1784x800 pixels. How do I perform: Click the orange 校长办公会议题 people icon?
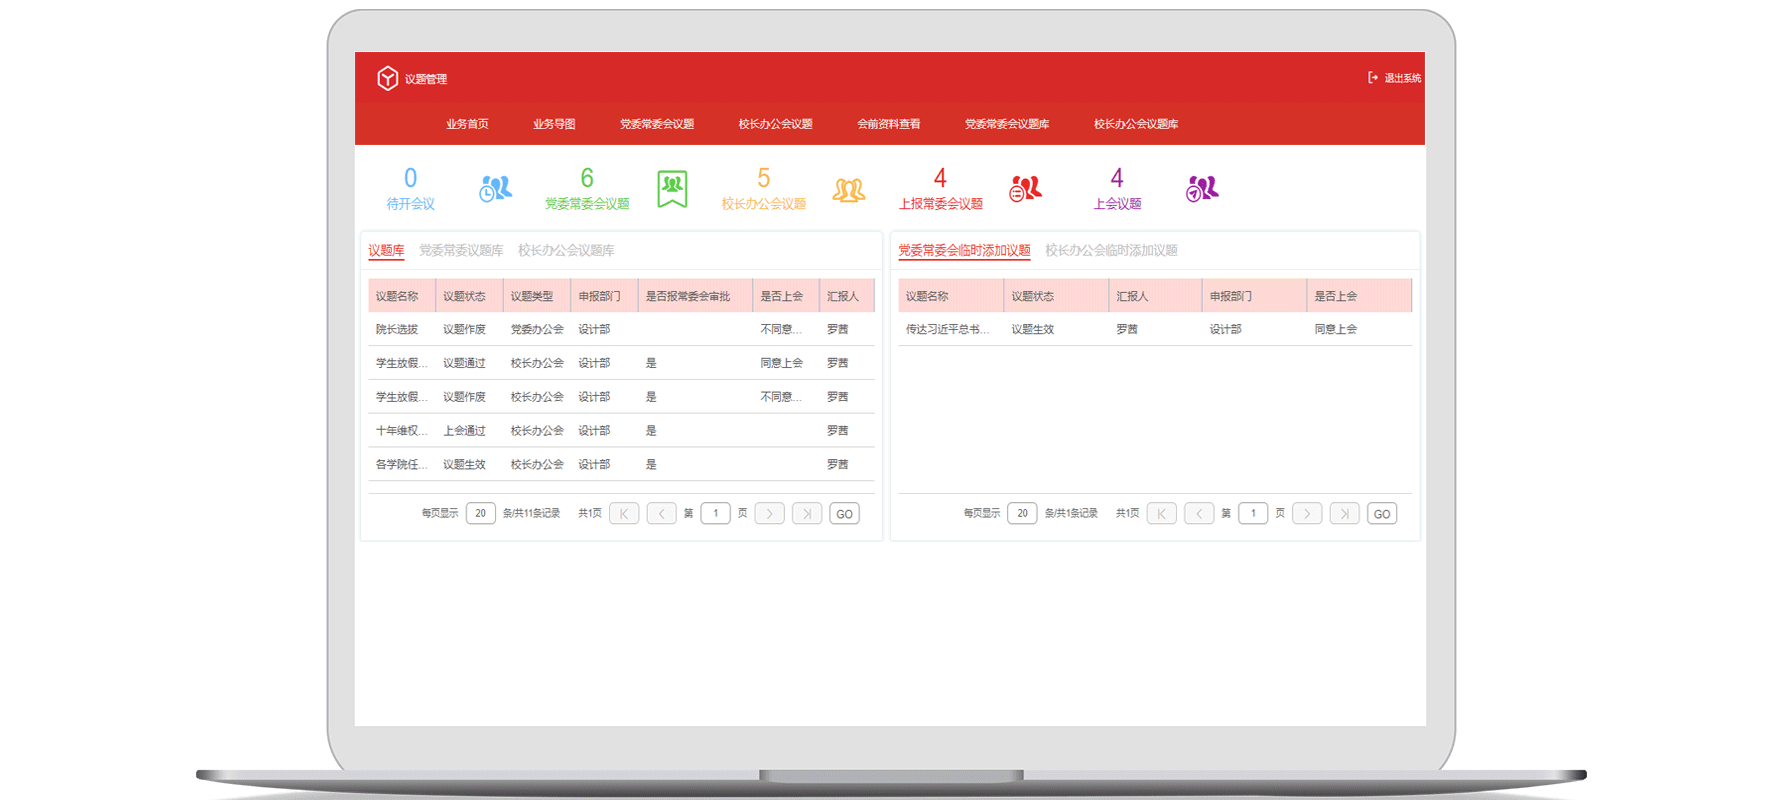click(848, 189)
